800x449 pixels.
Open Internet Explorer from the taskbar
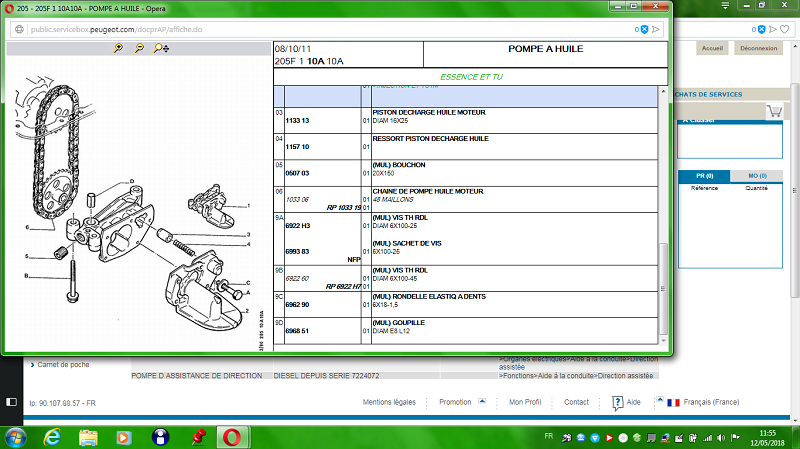tap(52, 438)
